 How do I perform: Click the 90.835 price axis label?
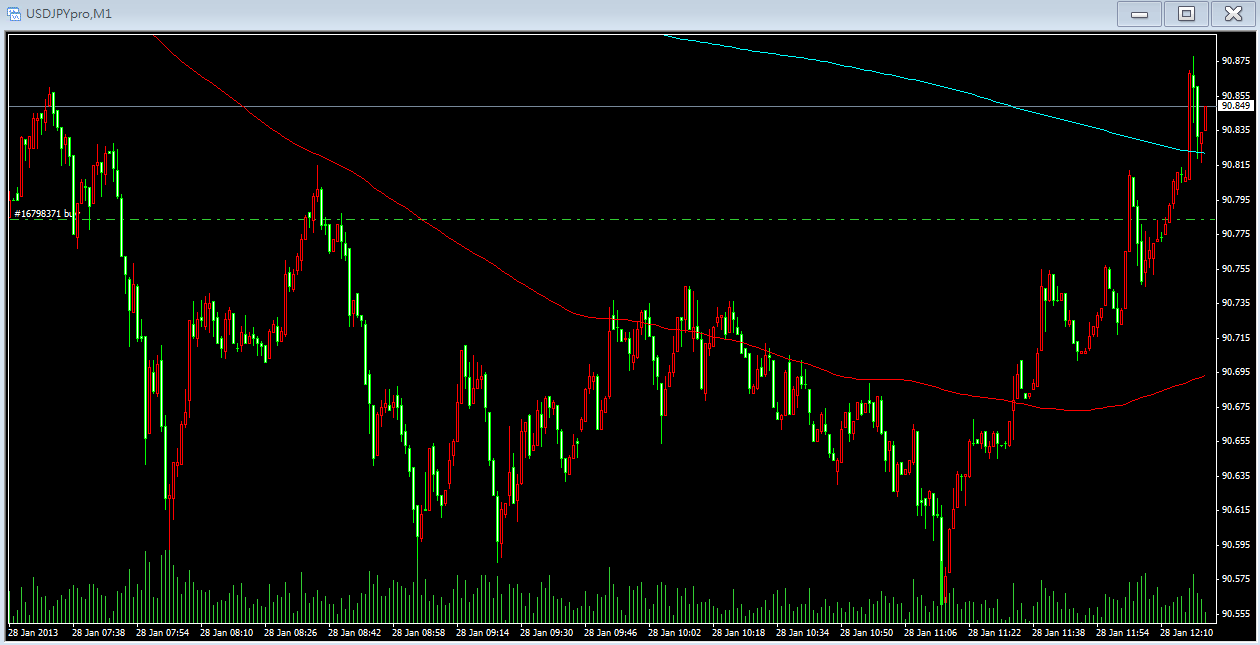1236,130
